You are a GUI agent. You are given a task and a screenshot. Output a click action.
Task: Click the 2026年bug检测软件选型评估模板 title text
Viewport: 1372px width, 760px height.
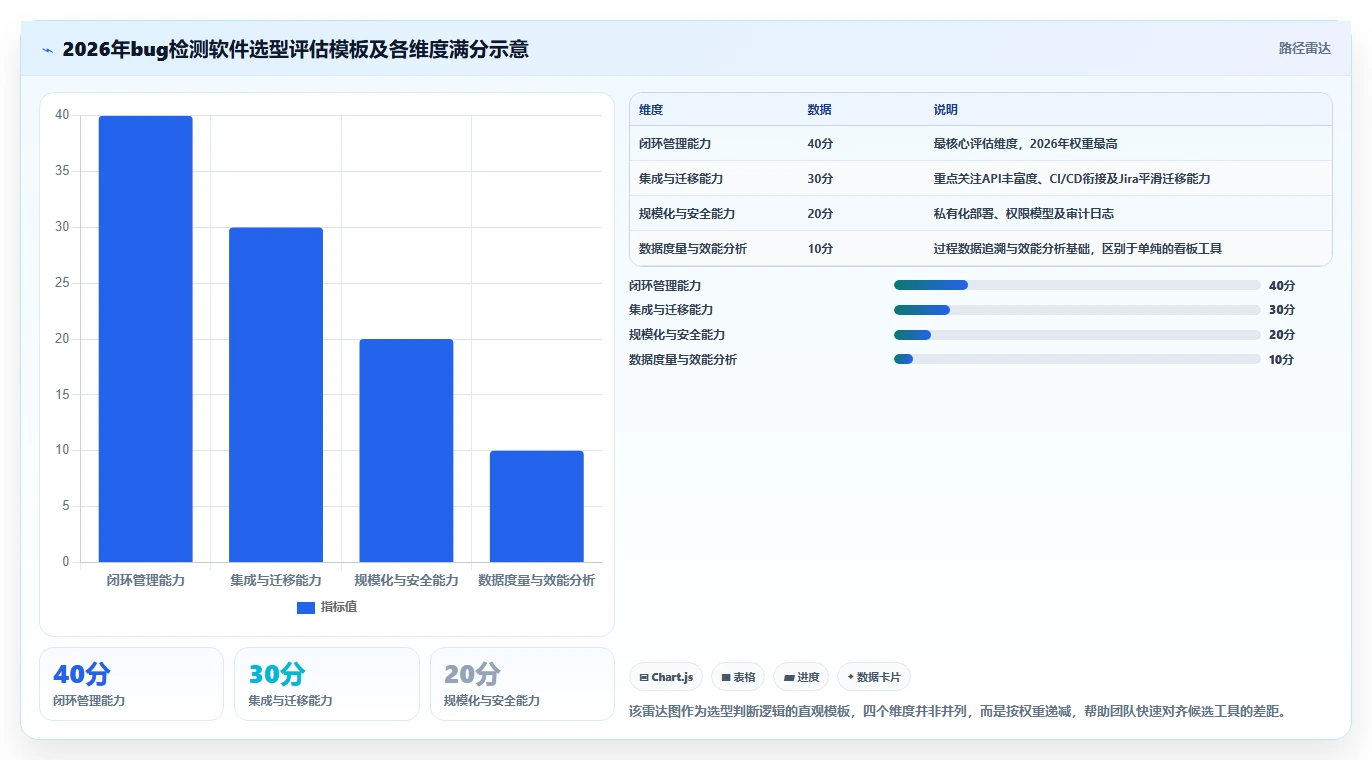coord(296,49)
